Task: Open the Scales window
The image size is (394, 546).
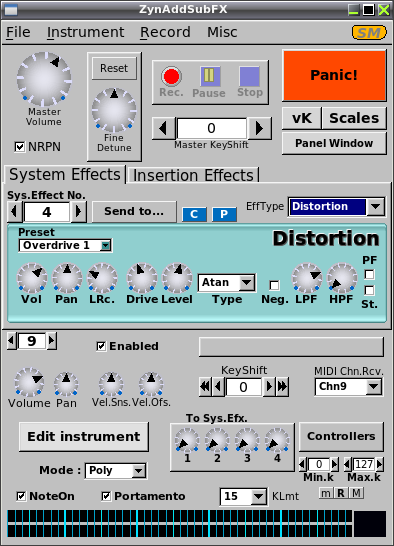Action: coord(354,118)
